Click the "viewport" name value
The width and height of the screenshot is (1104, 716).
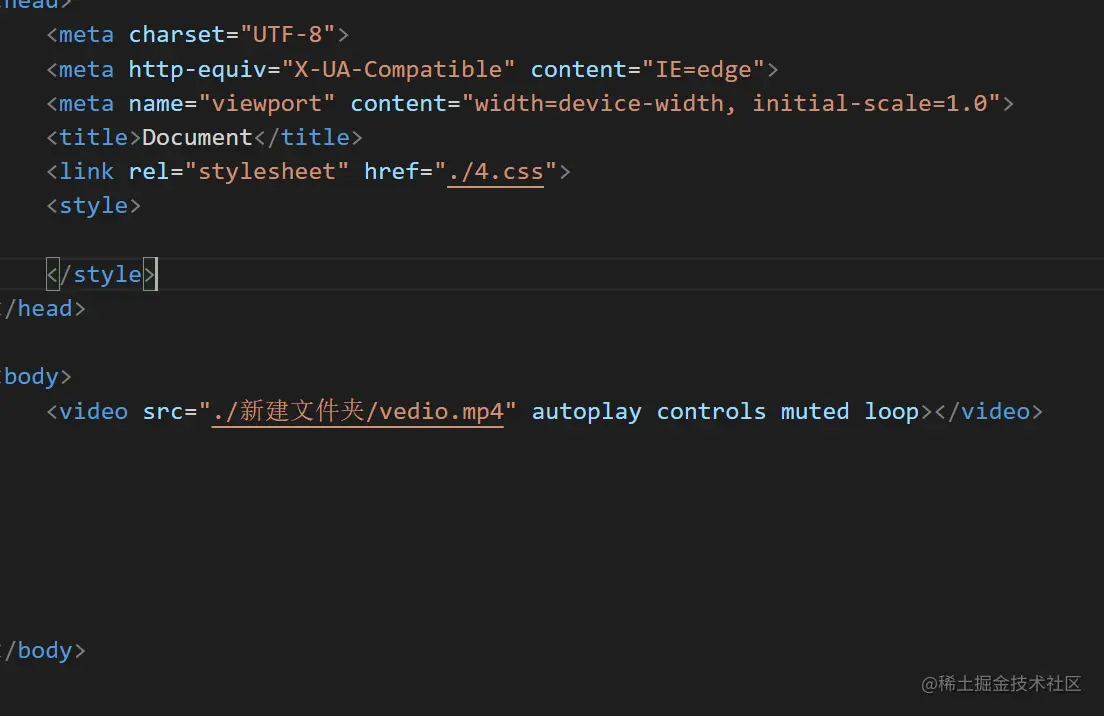(x=267, y=103)
